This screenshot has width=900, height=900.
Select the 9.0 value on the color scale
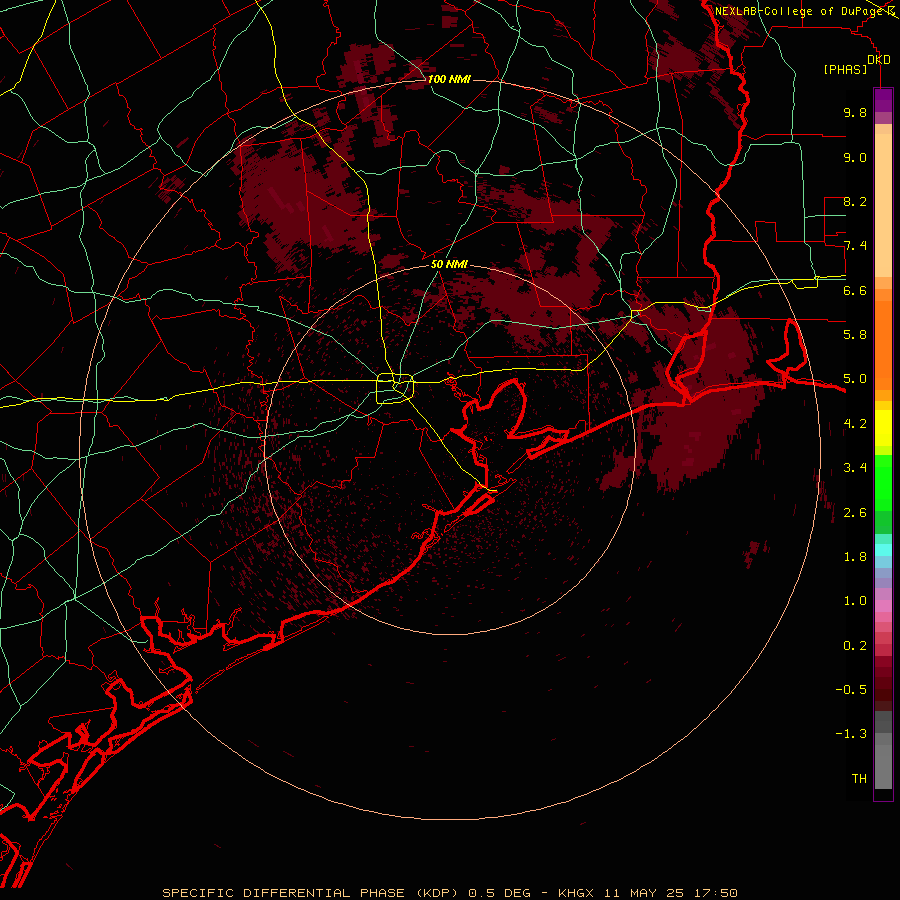[855, 157]
